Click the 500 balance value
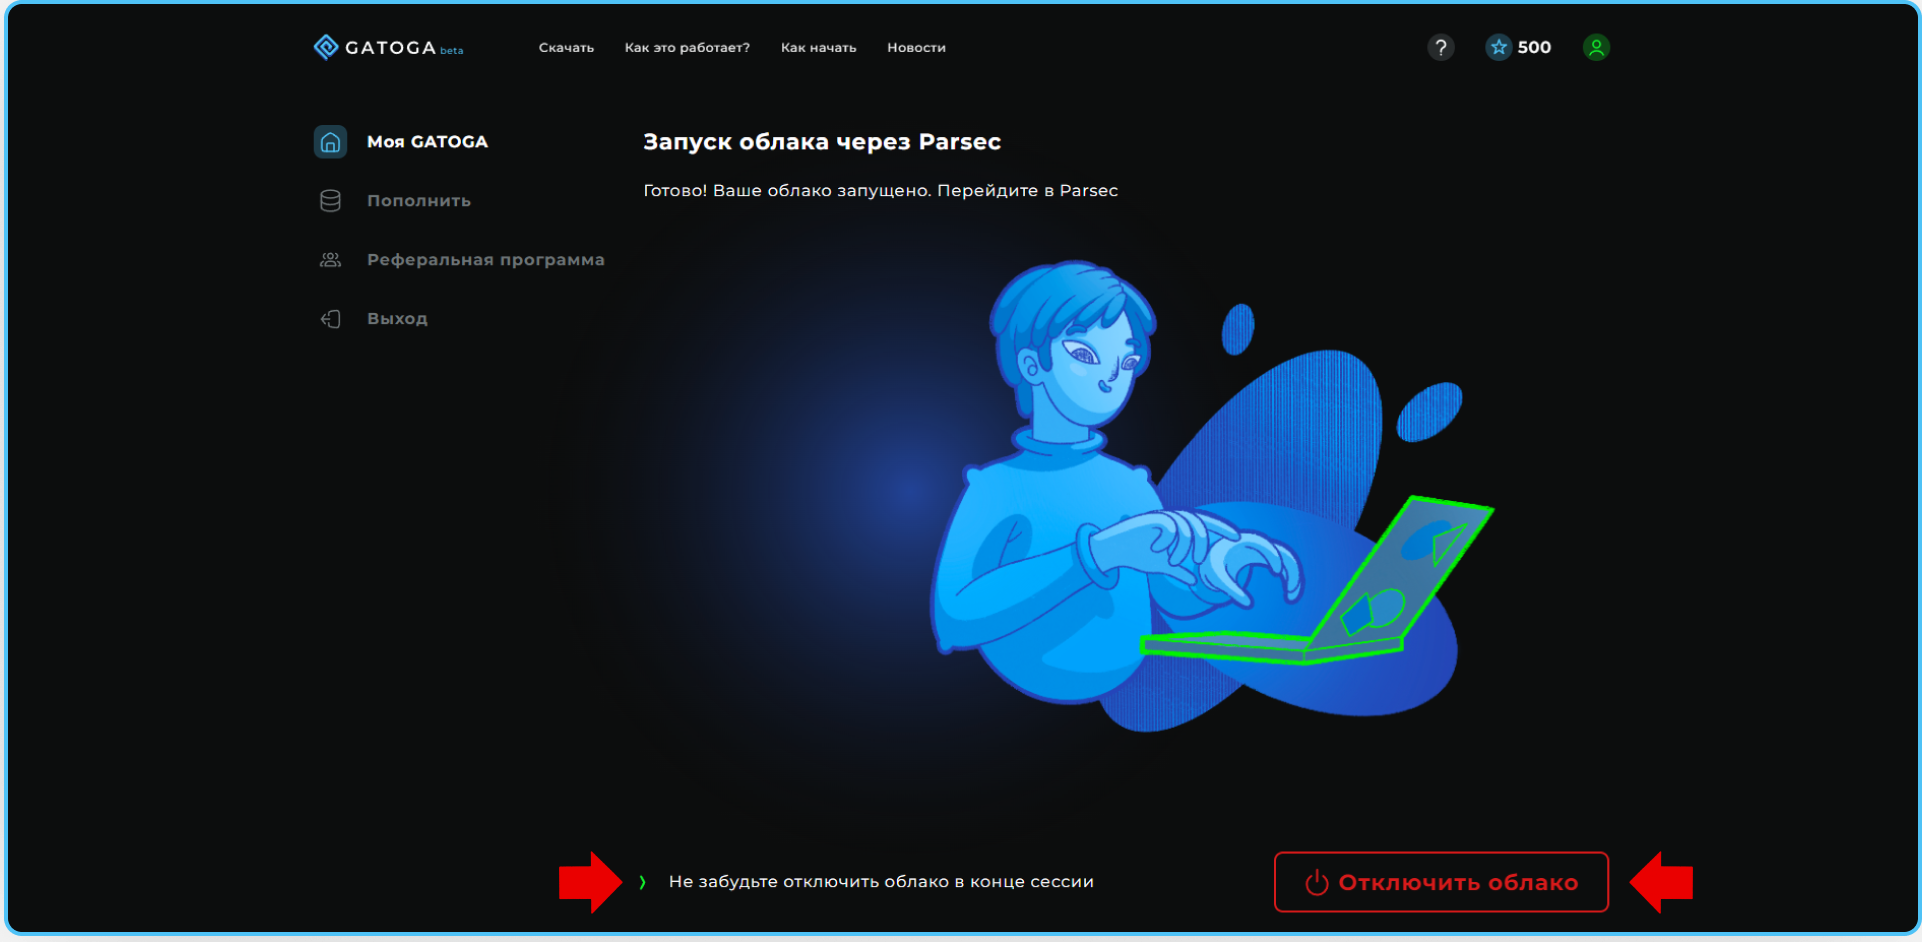 (1534, 47)
